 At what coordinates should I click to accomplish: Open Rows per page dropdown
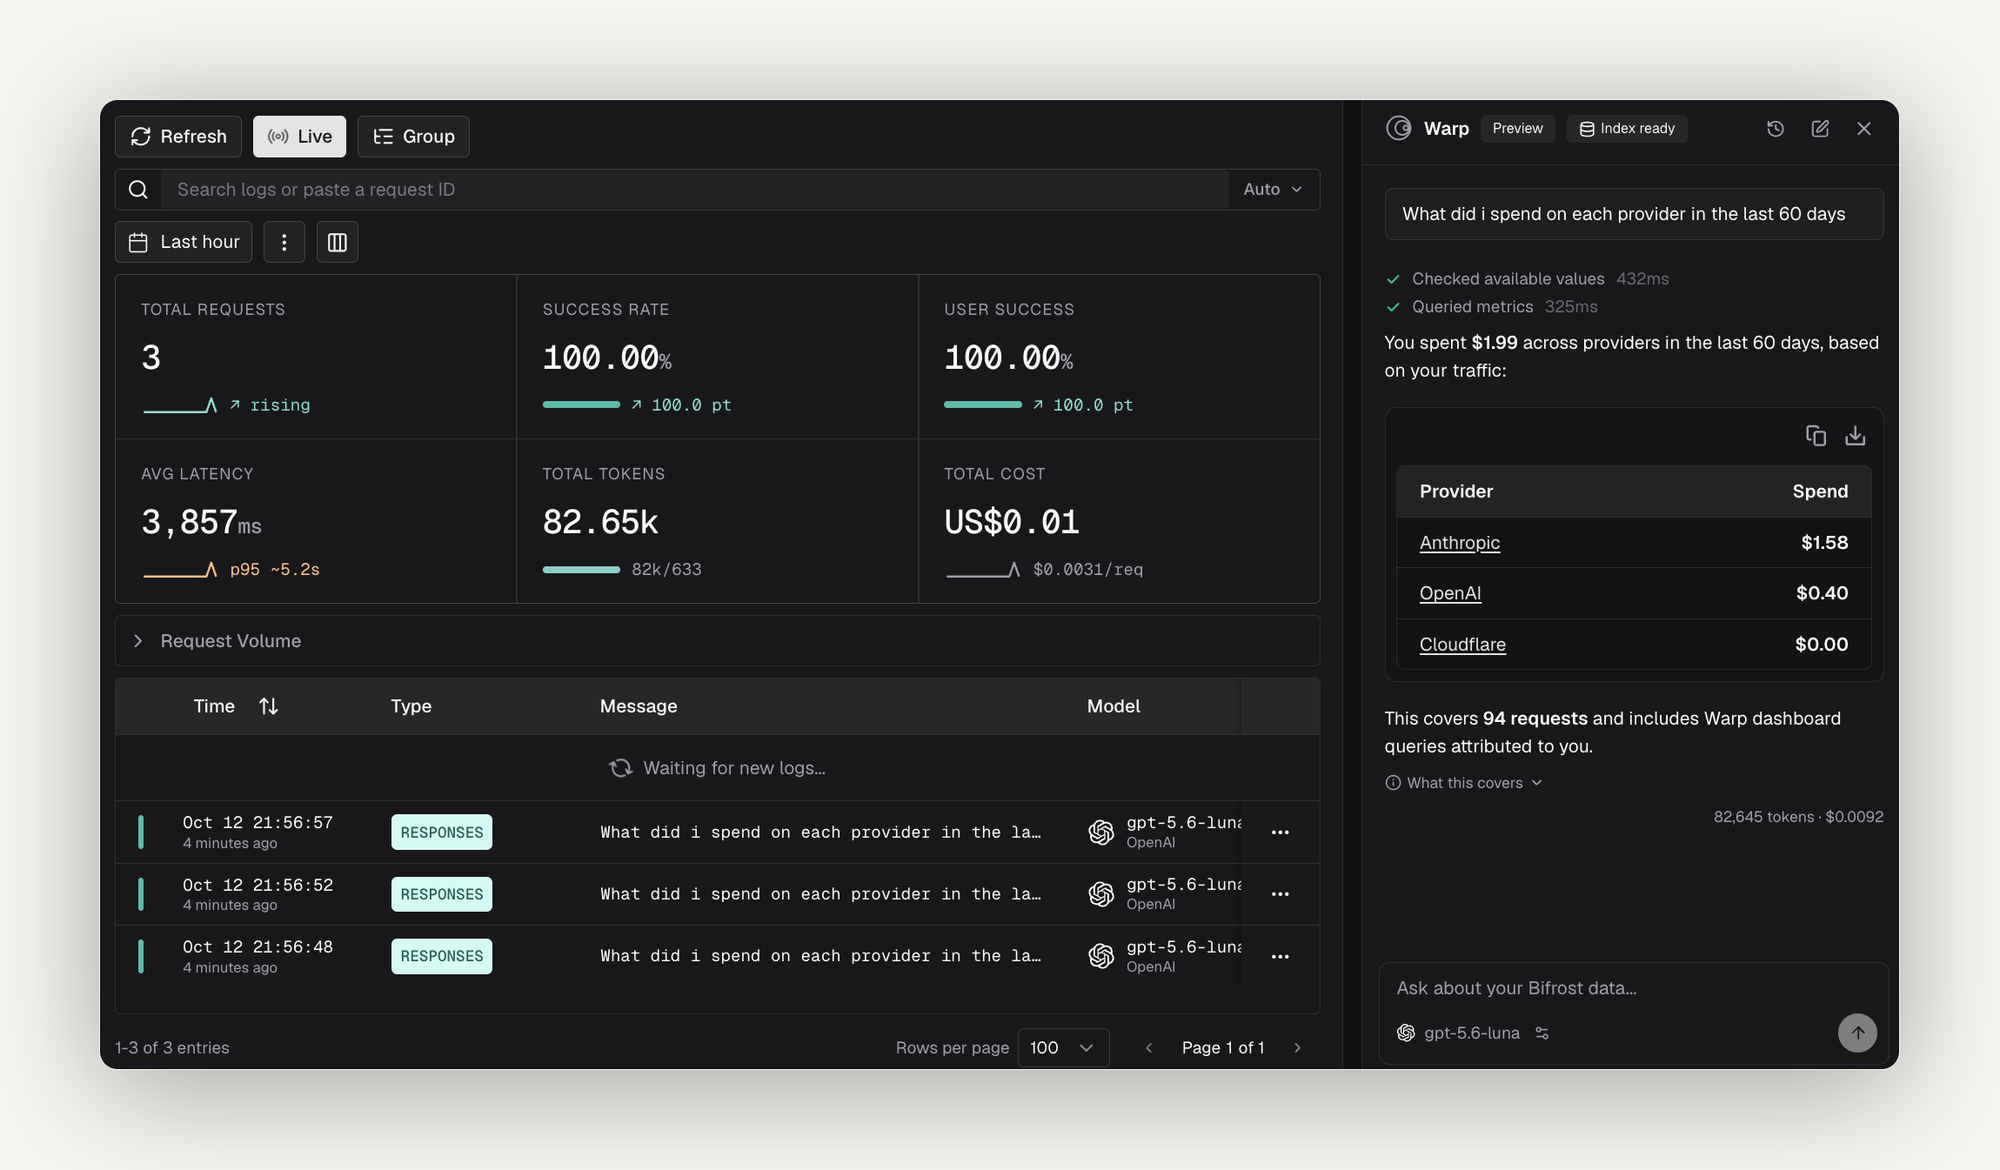pos(1063,1047)
